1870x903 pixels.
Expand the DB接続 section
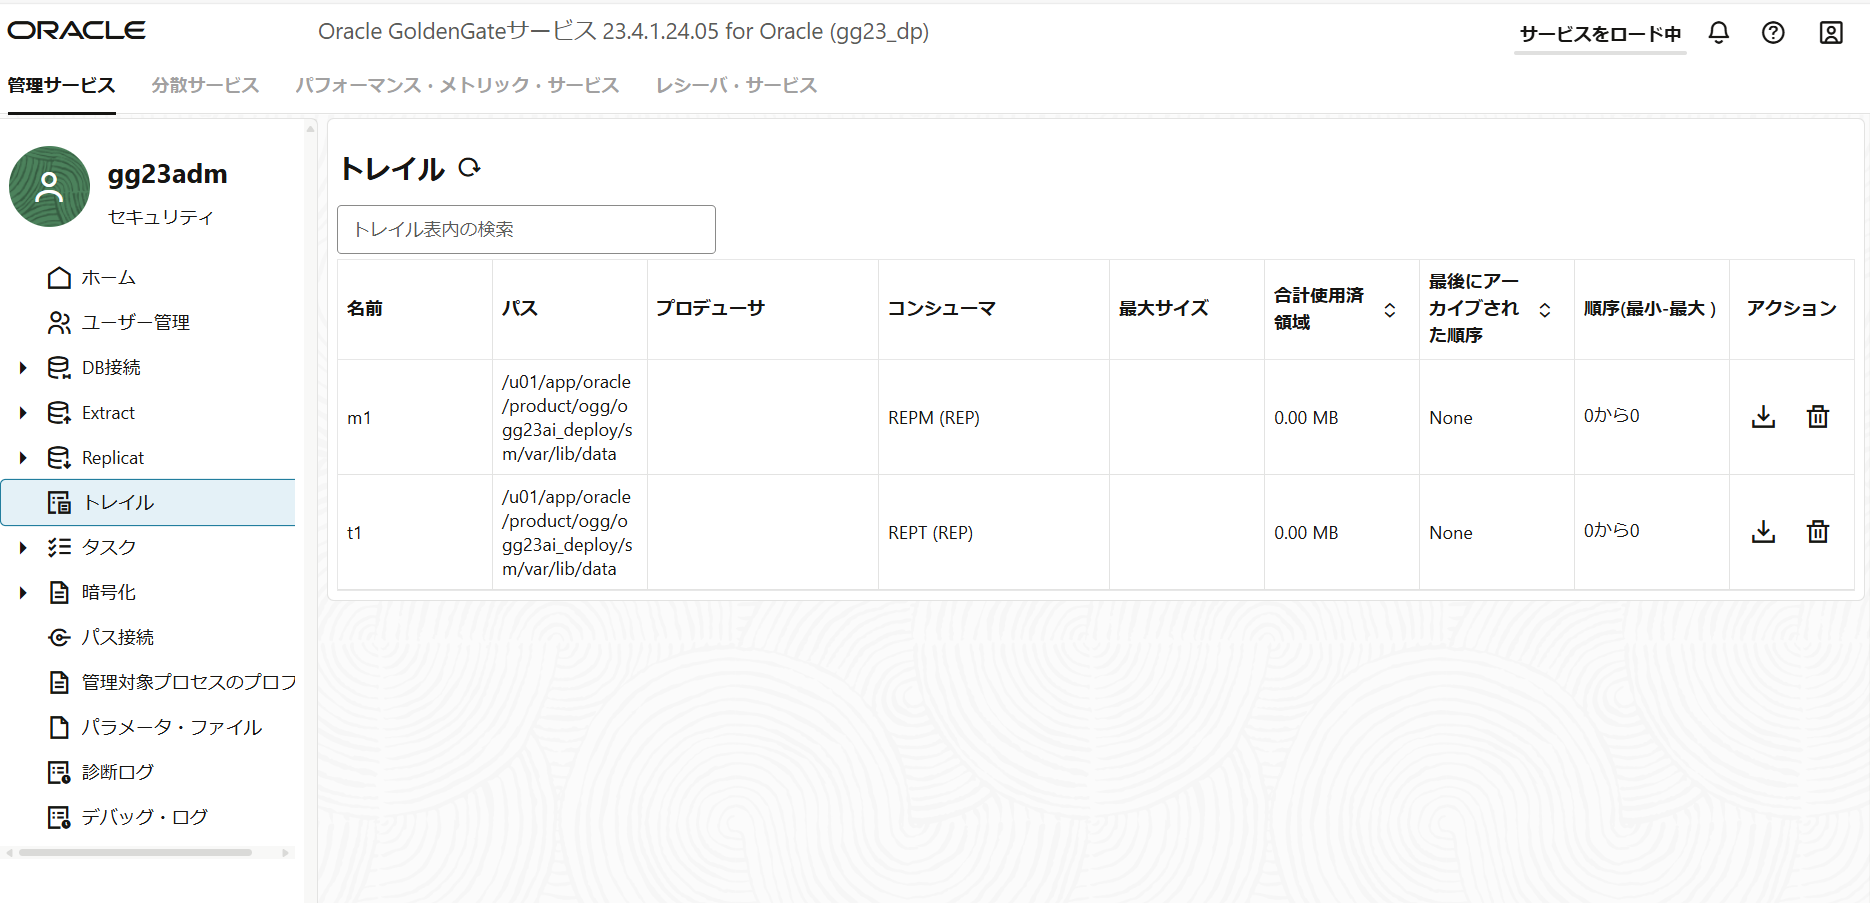24,367
